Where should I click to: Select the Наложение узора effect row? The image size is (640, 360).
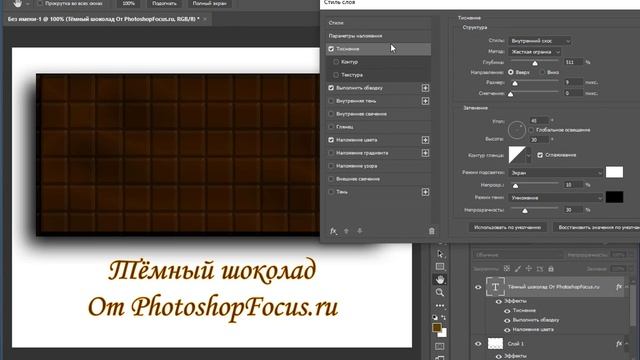click(x=378, y=166)
